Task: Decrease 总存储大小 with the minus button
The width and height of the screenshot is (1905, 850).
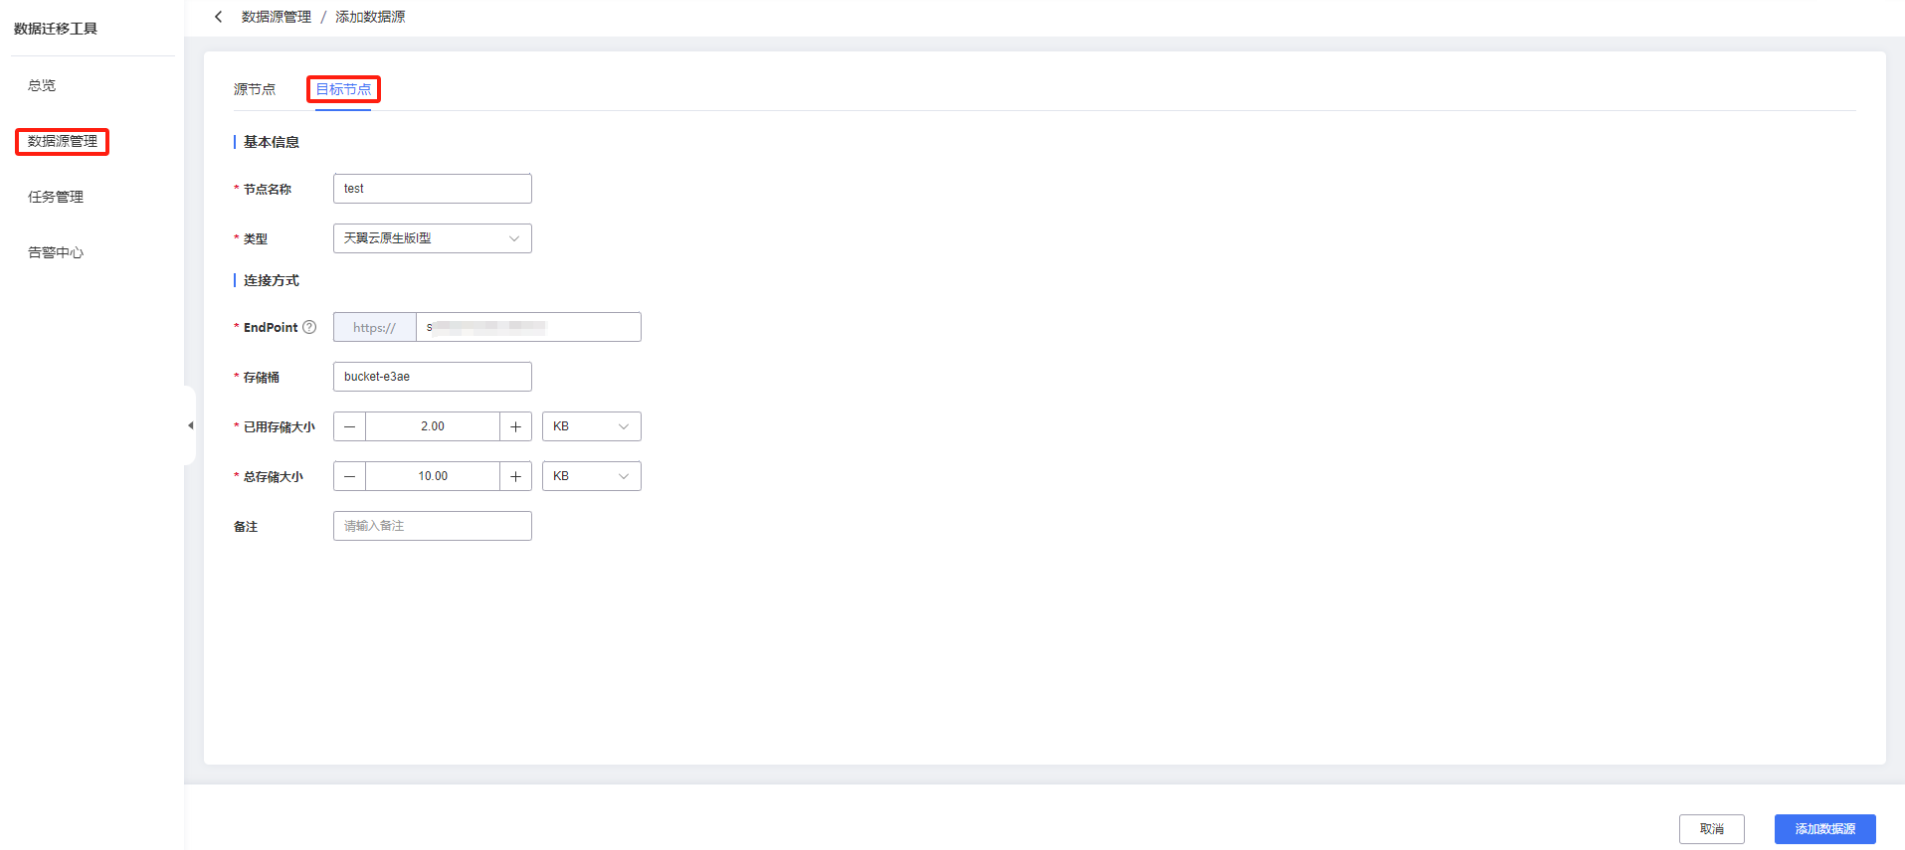Action: coord(350,477)
